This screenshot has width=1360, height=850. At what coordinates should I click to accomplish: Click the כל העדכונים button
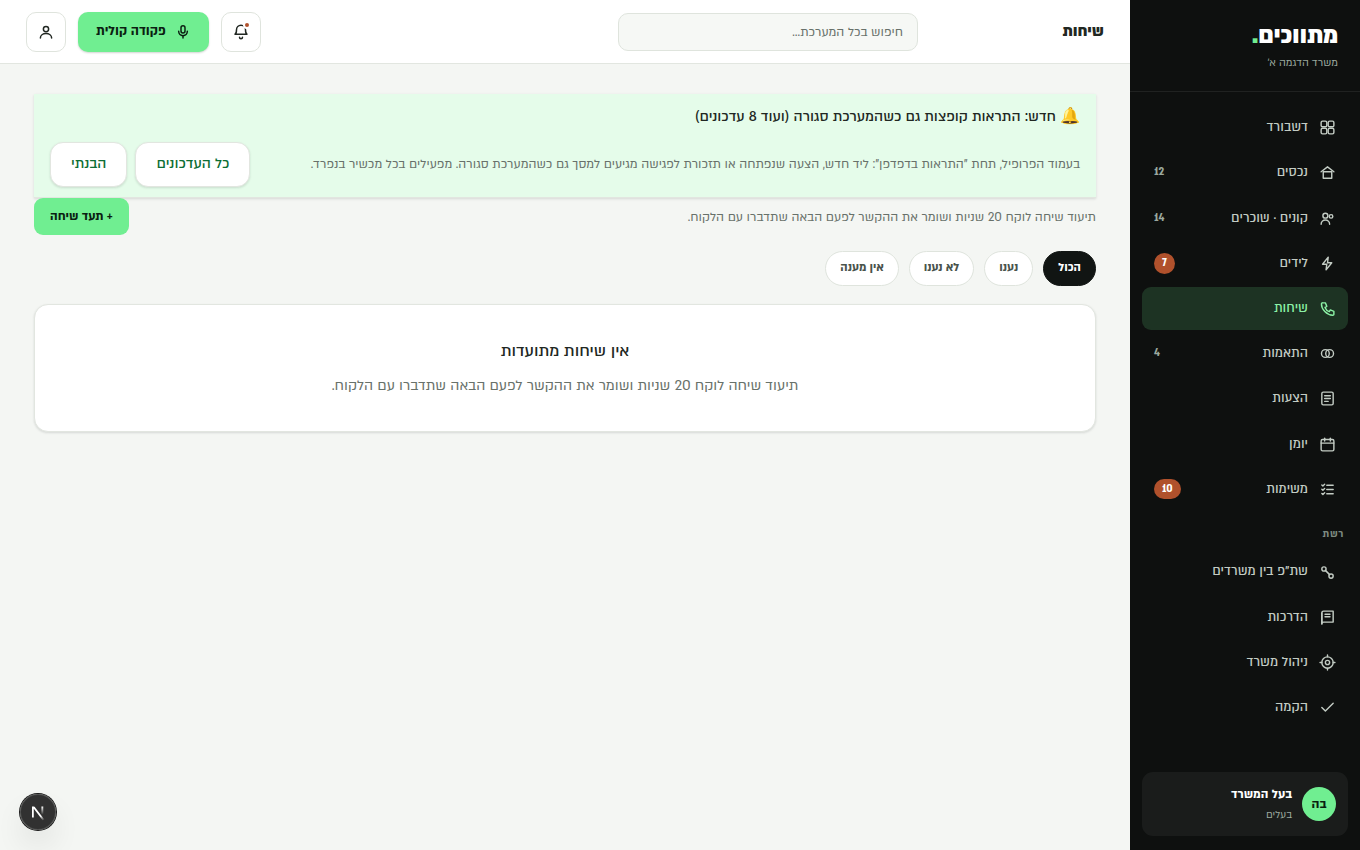tap(193, 164)
